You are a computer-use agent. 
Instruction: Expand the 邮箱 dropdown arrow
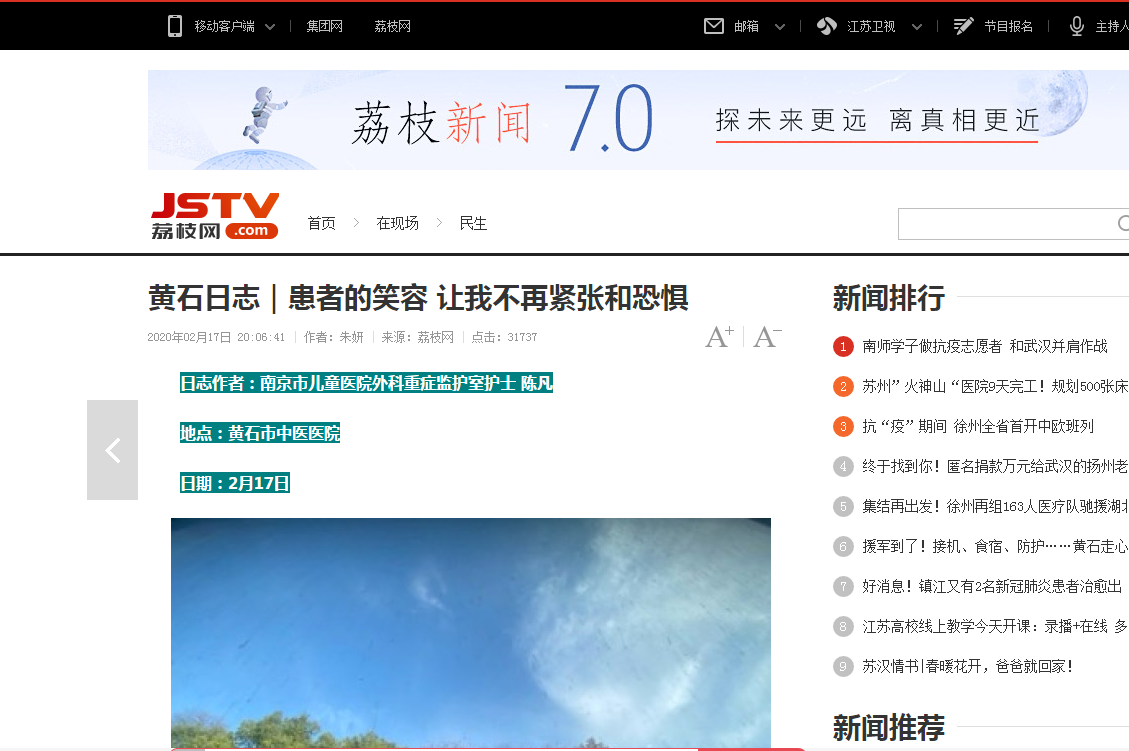point(778,26)
